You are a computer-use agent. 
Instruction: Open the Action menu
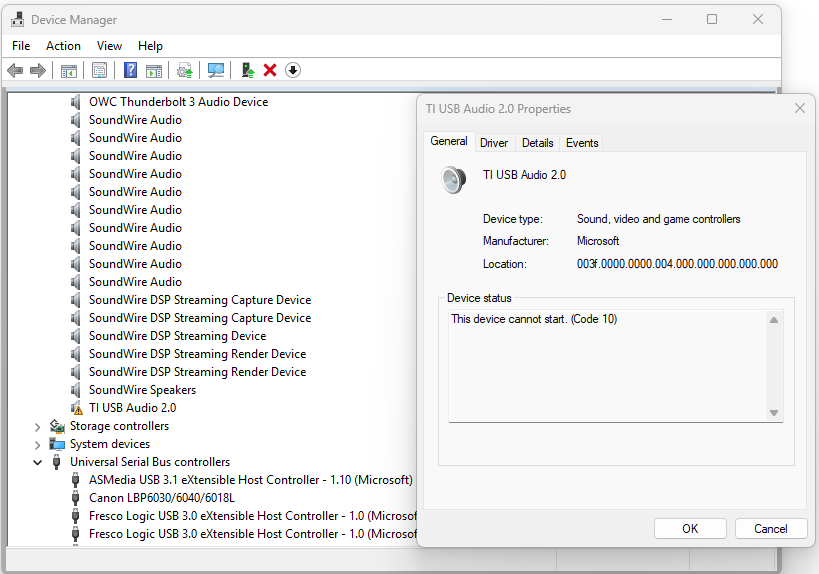[x=63, y=46]
